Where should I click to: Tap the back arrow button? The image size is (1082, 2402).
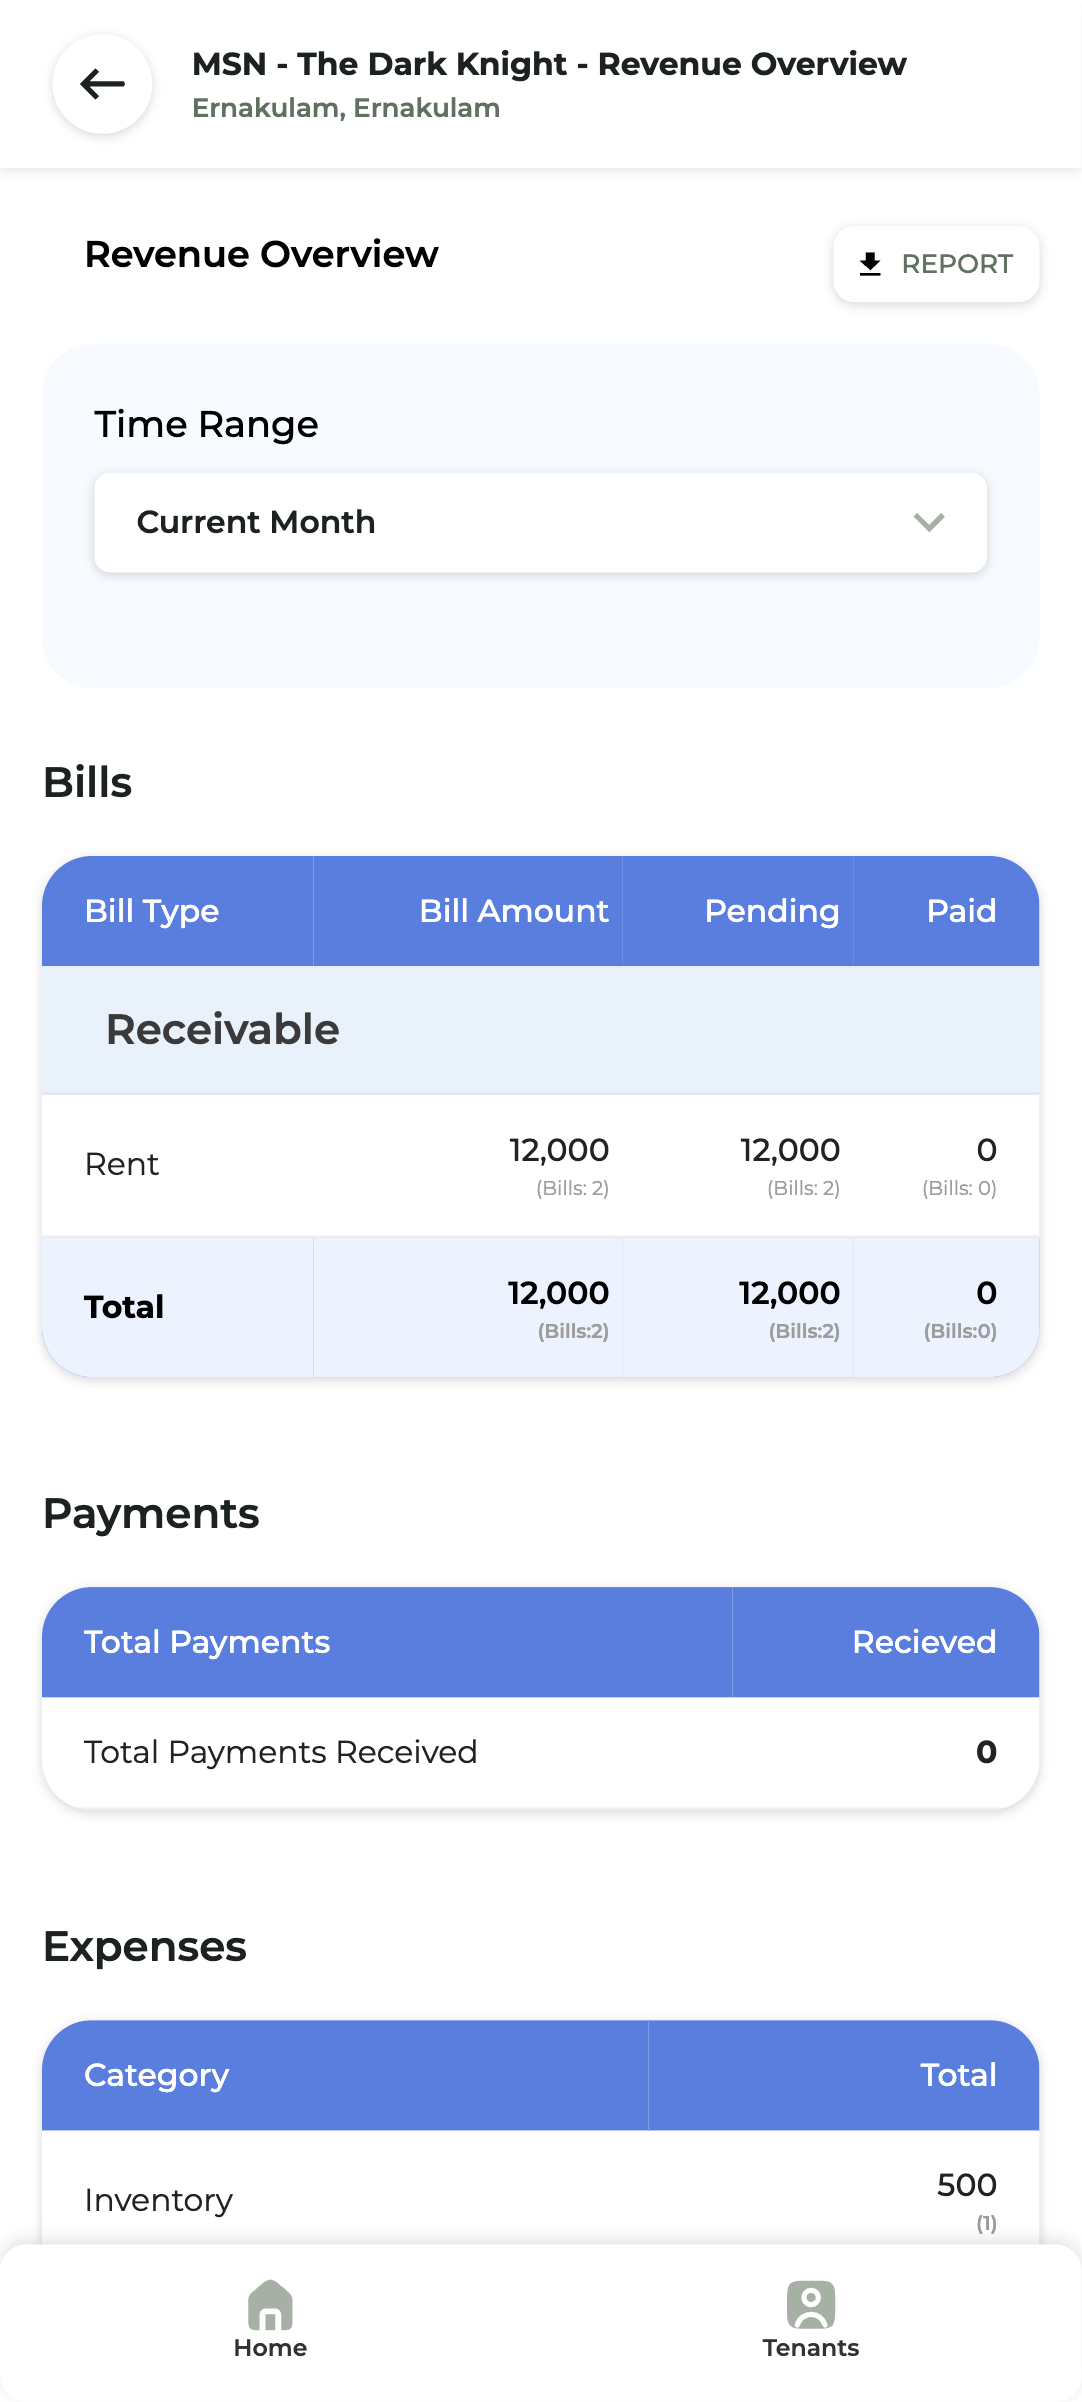102,84
